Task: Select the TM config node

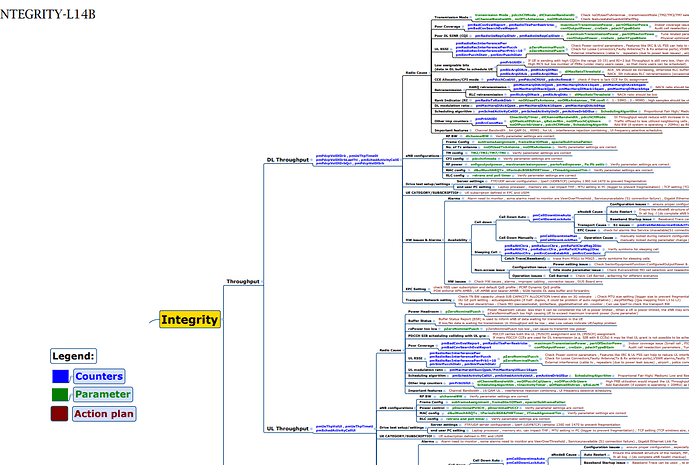Action: (x=454, y=153)
